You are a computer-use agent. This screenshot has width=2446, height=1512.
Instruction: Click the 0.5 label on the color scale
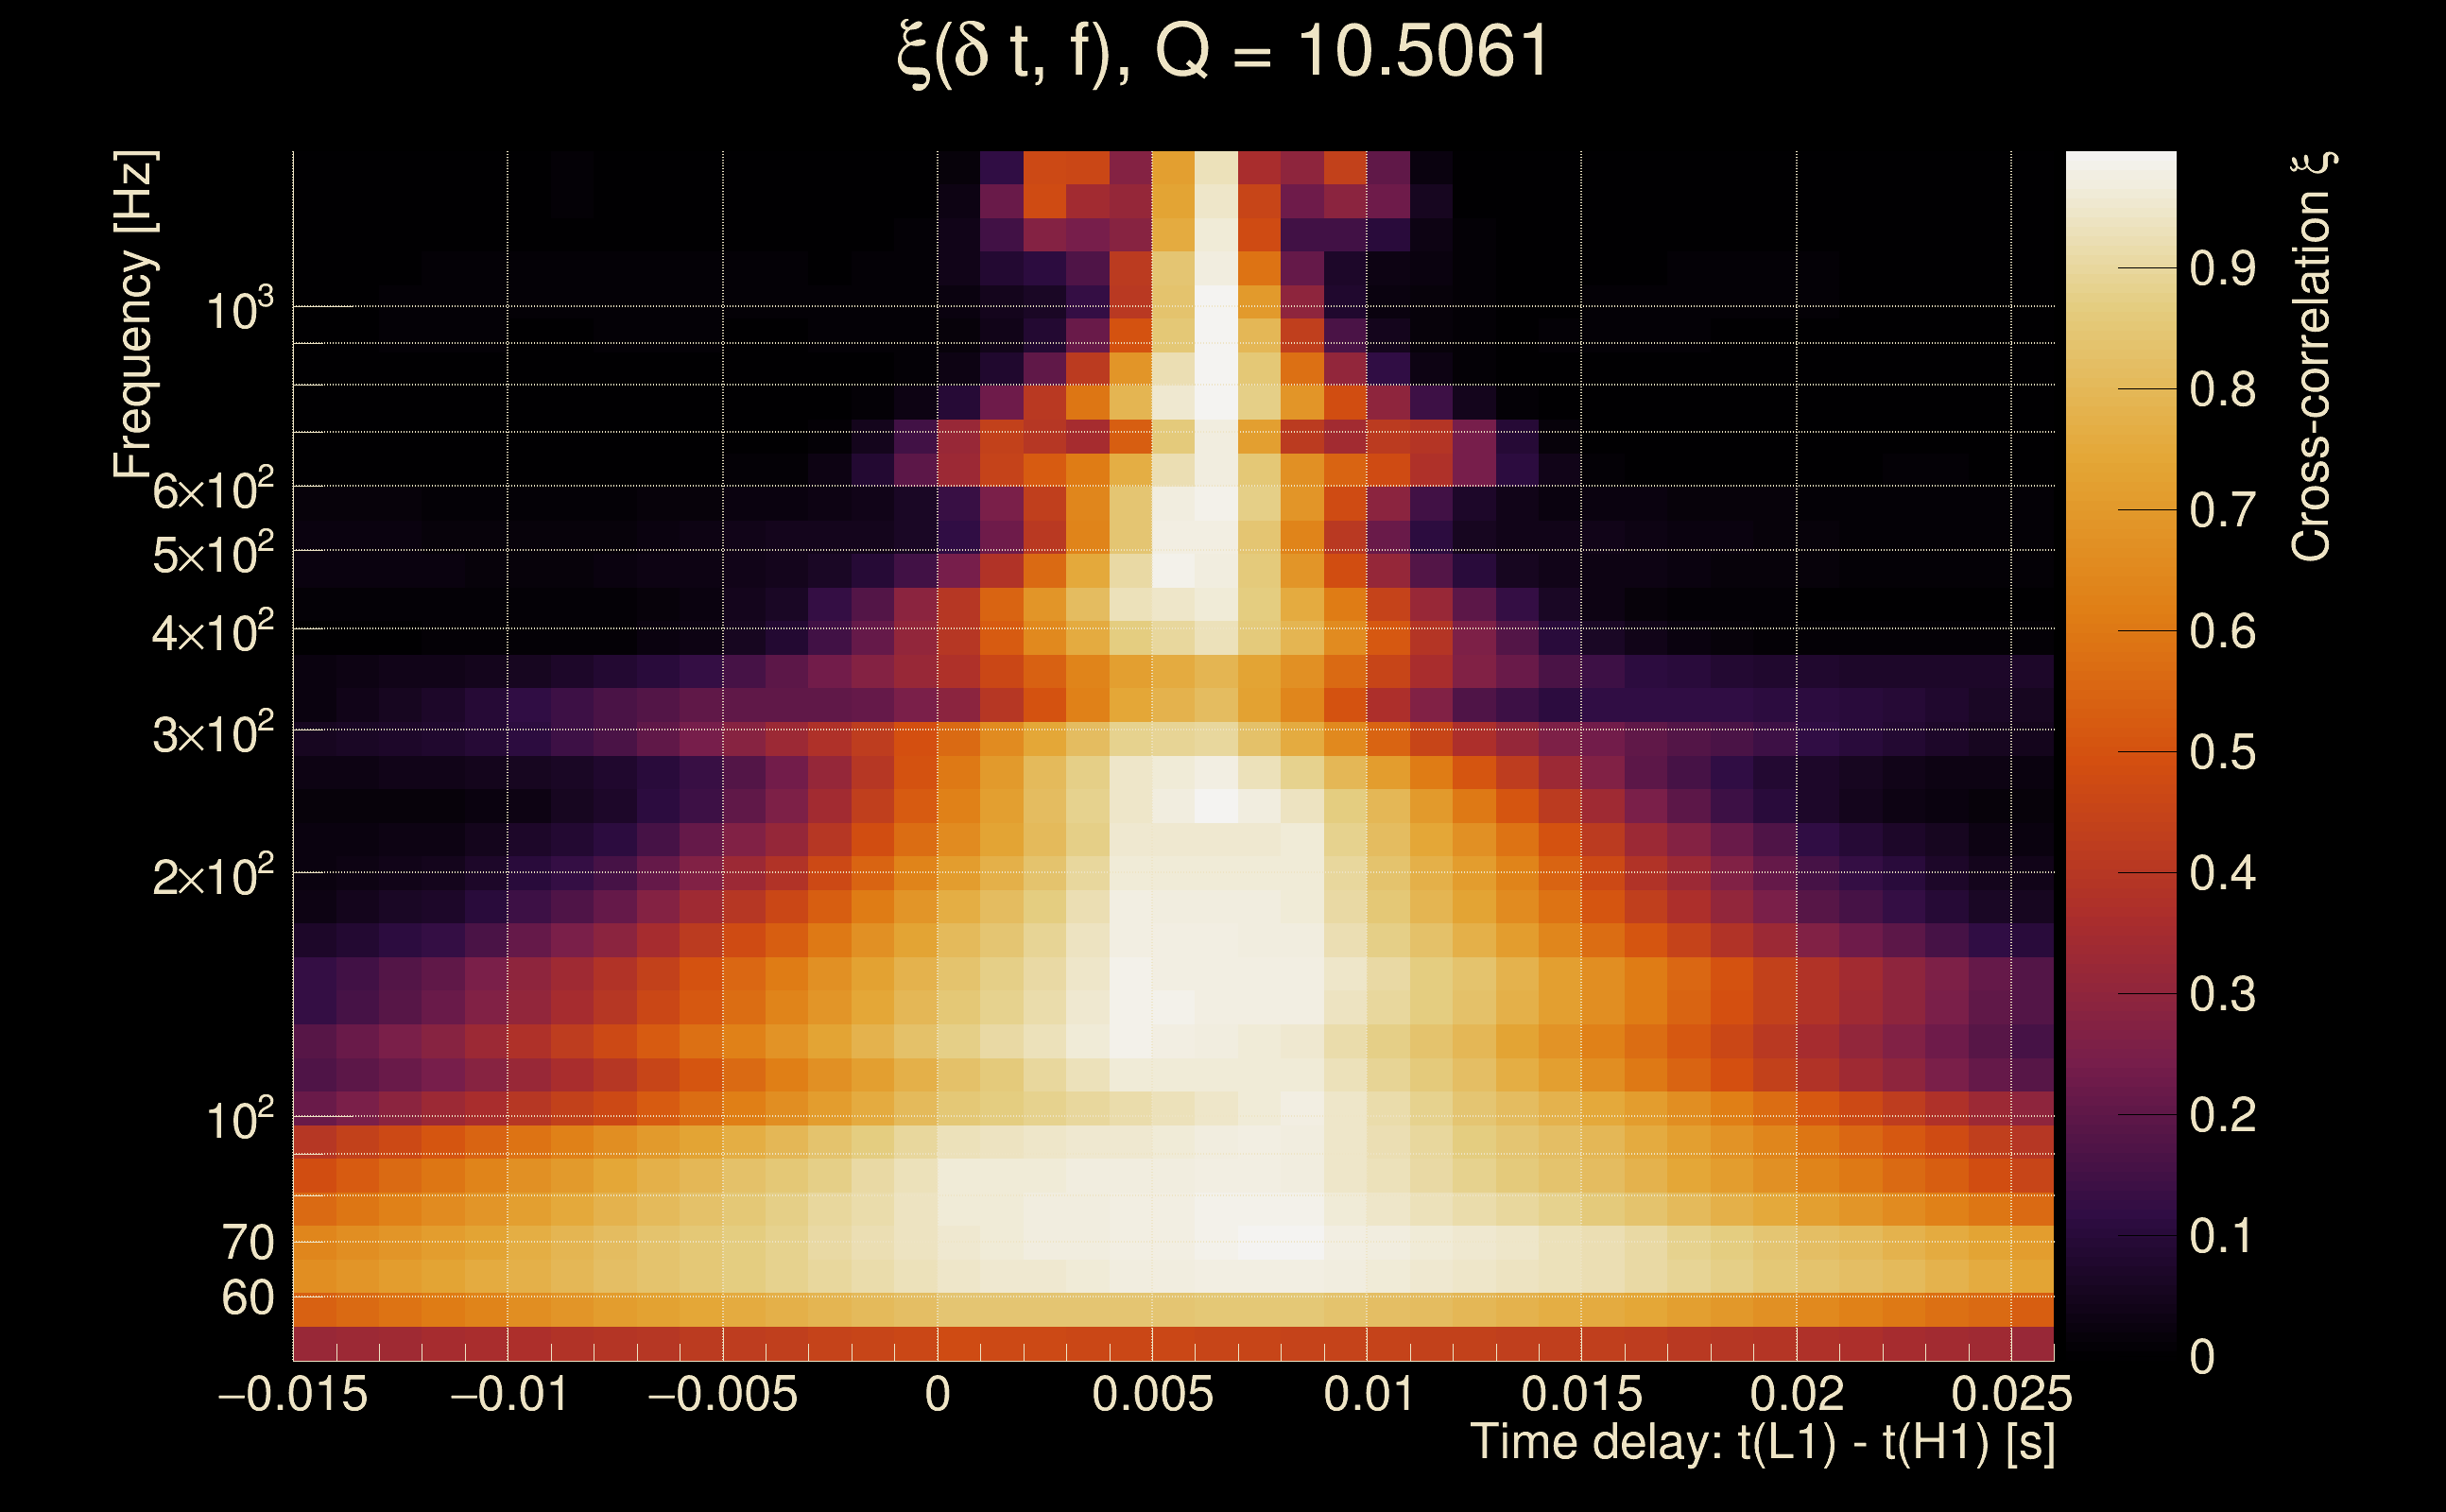(x=2222, y=752)
